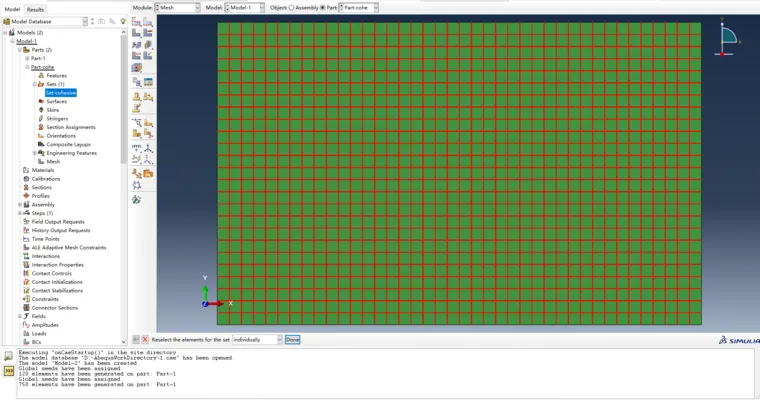
Task: Select the Partition Face tool
Action: click(148, 122)
